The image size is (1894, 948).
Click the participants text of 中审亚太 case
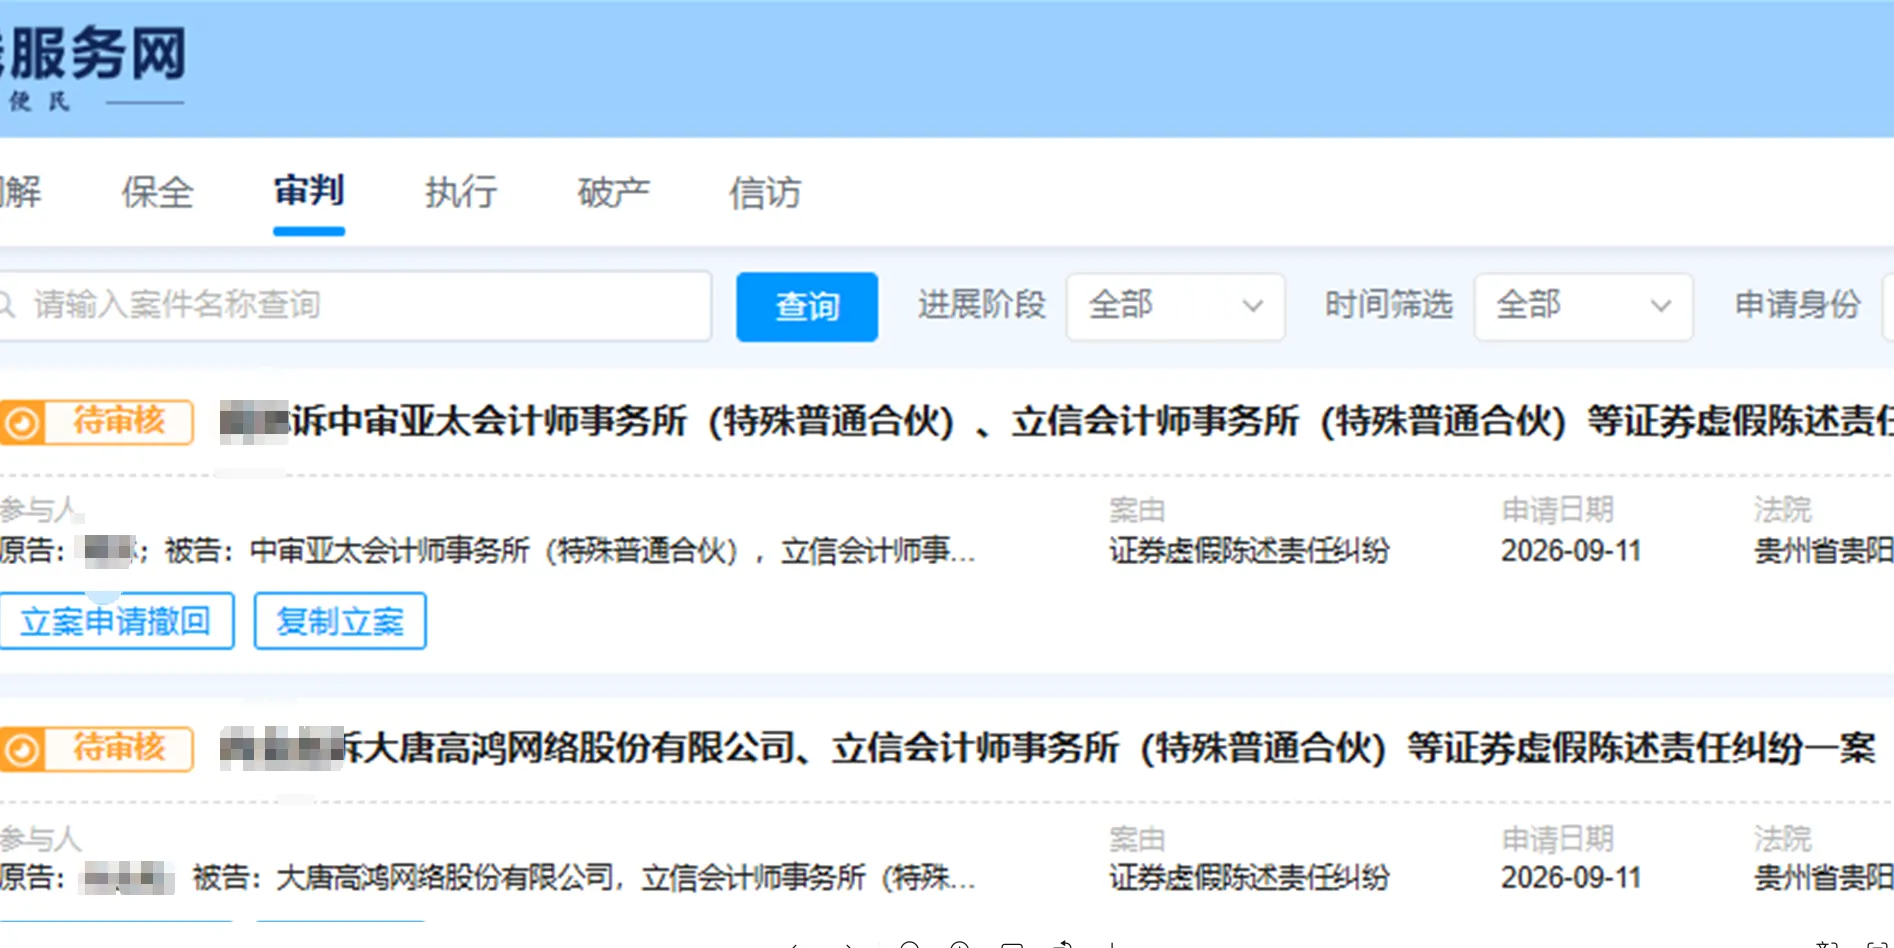coord(488,550)
